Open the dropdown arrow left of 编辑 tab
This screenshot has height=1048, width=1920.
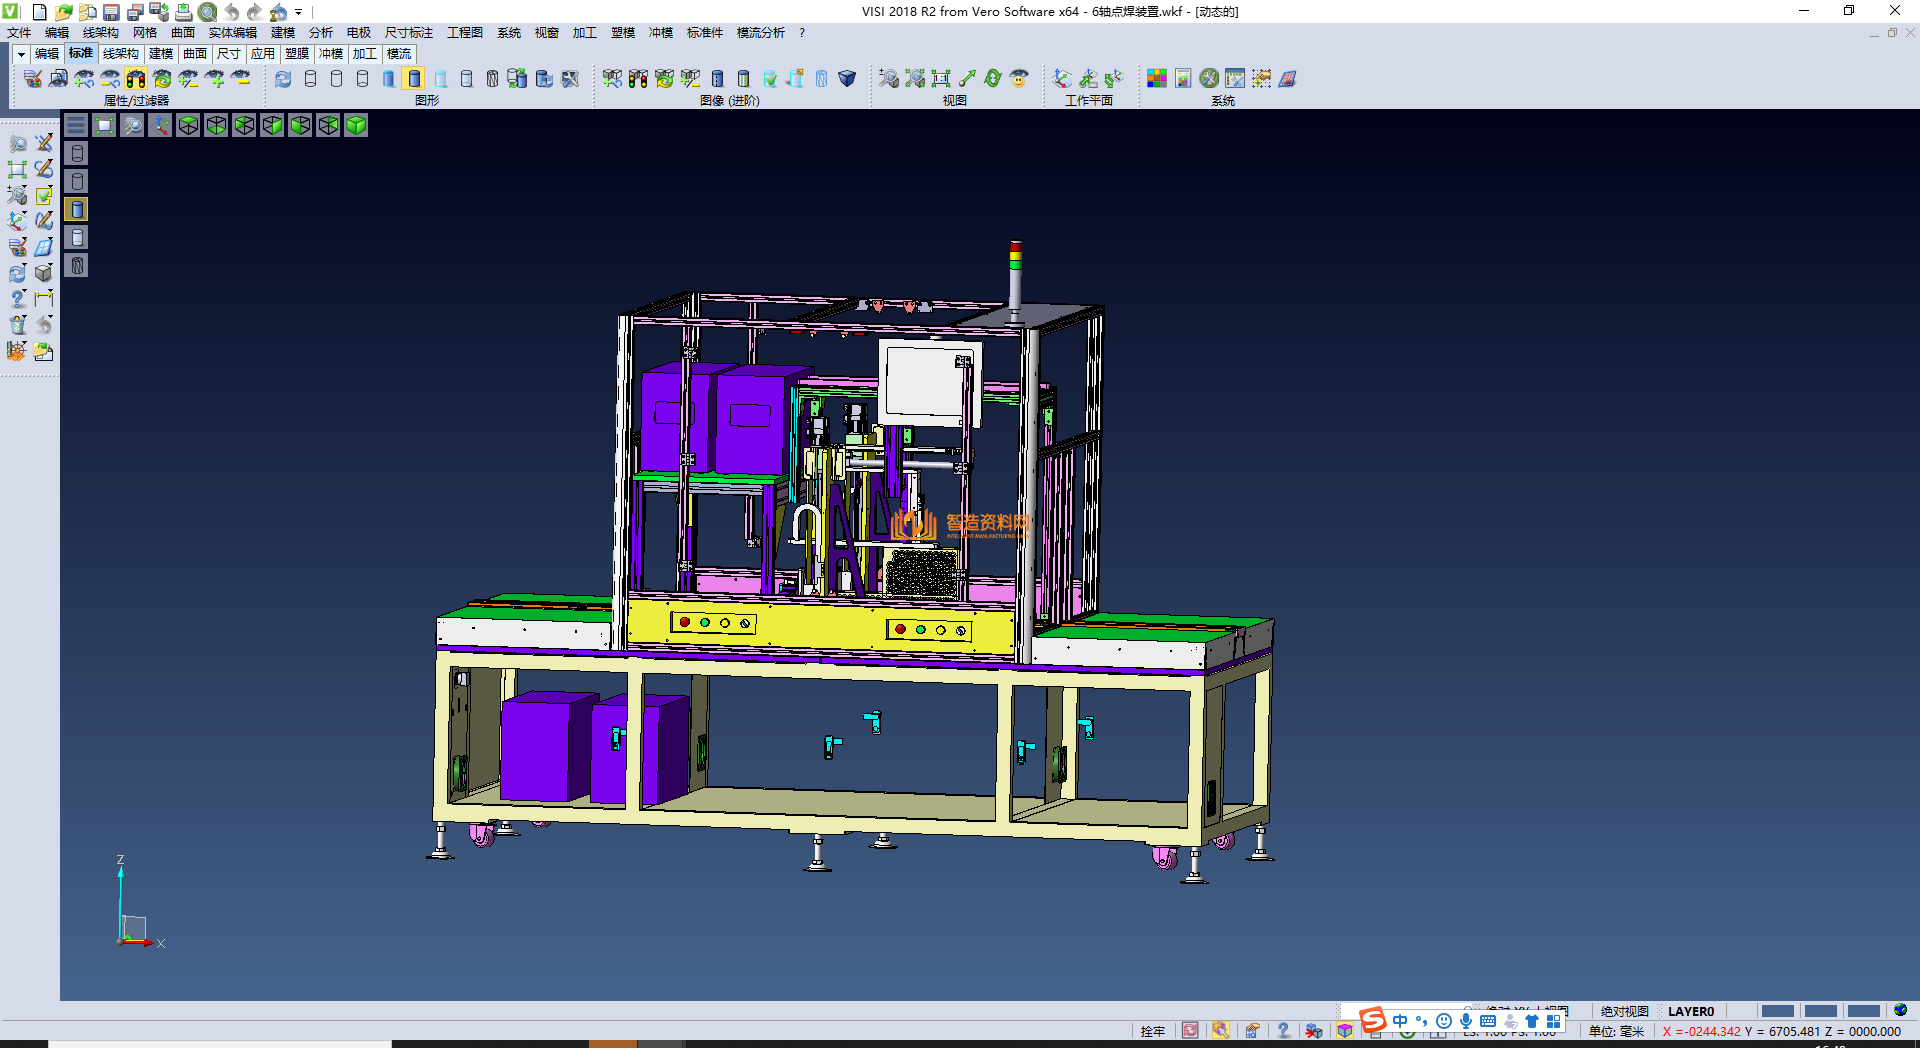click(21, 54)
